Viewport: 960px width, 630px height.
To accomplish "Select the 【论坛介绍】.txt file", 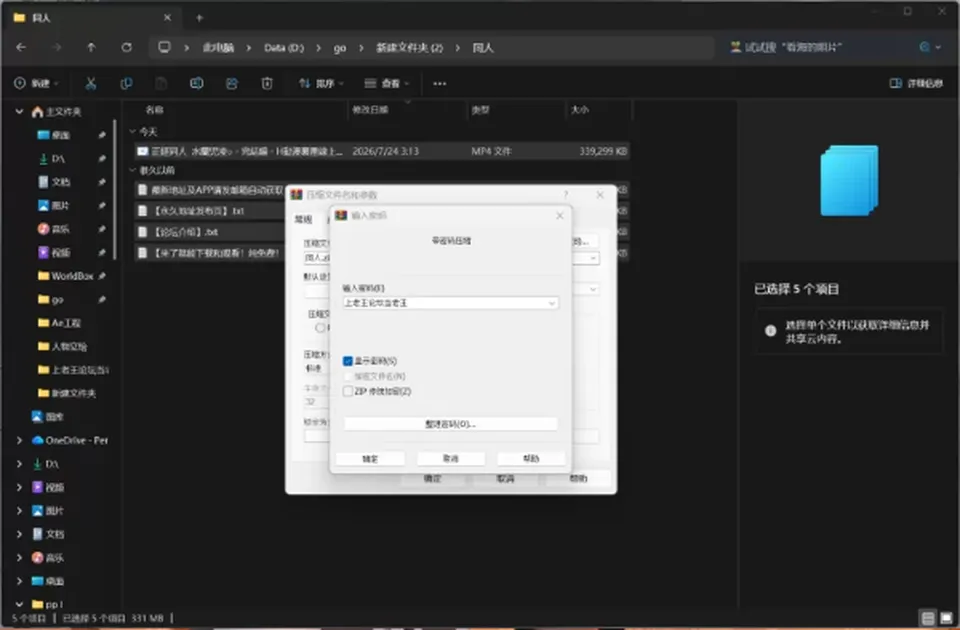I will pyautogui.click(x=186, y=232).
